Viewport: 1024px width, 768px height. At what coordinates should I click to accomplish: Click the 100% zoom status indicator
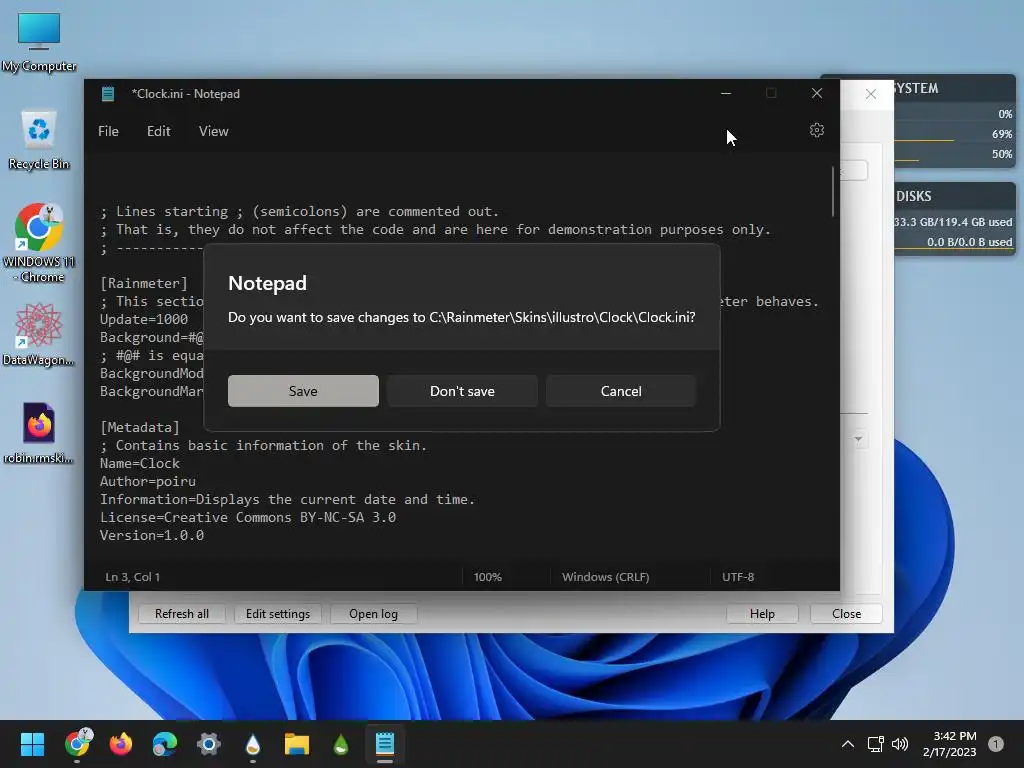coord(487,577)
